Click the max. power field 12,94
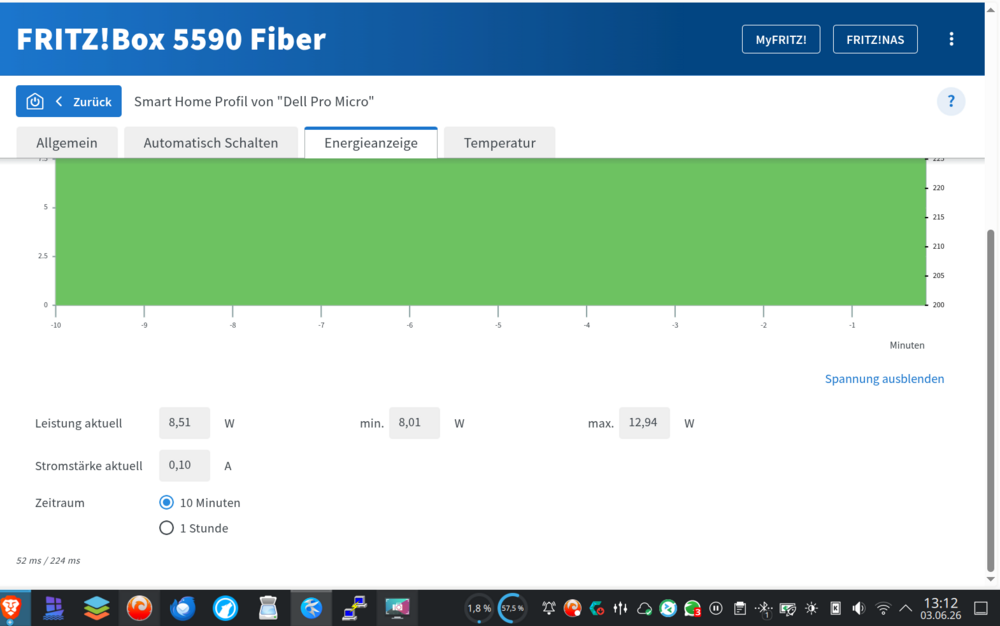The width and height of the screenshot is (1000, 626). click(x=644, y=423)
